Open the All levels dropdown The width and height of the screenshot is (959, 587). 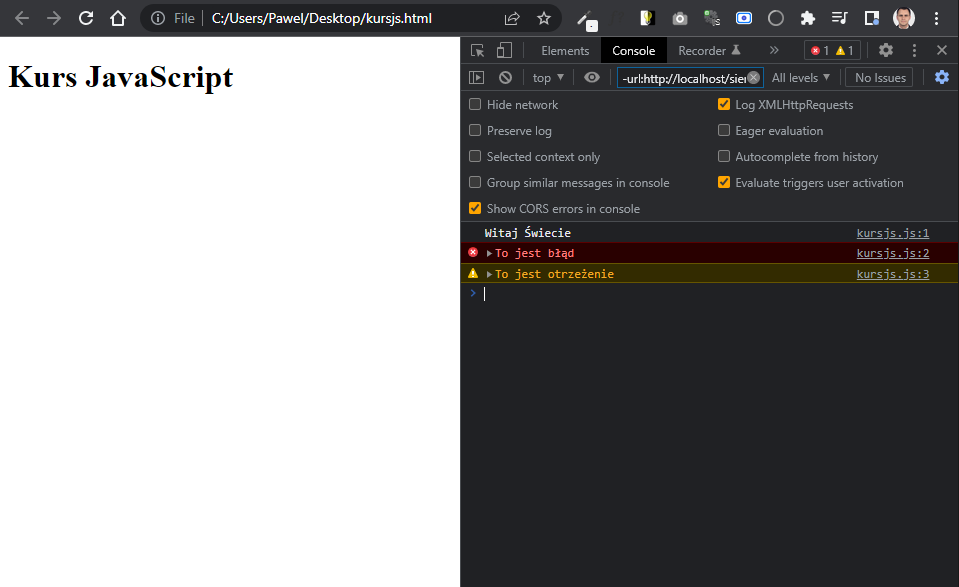tap(801, 78)
